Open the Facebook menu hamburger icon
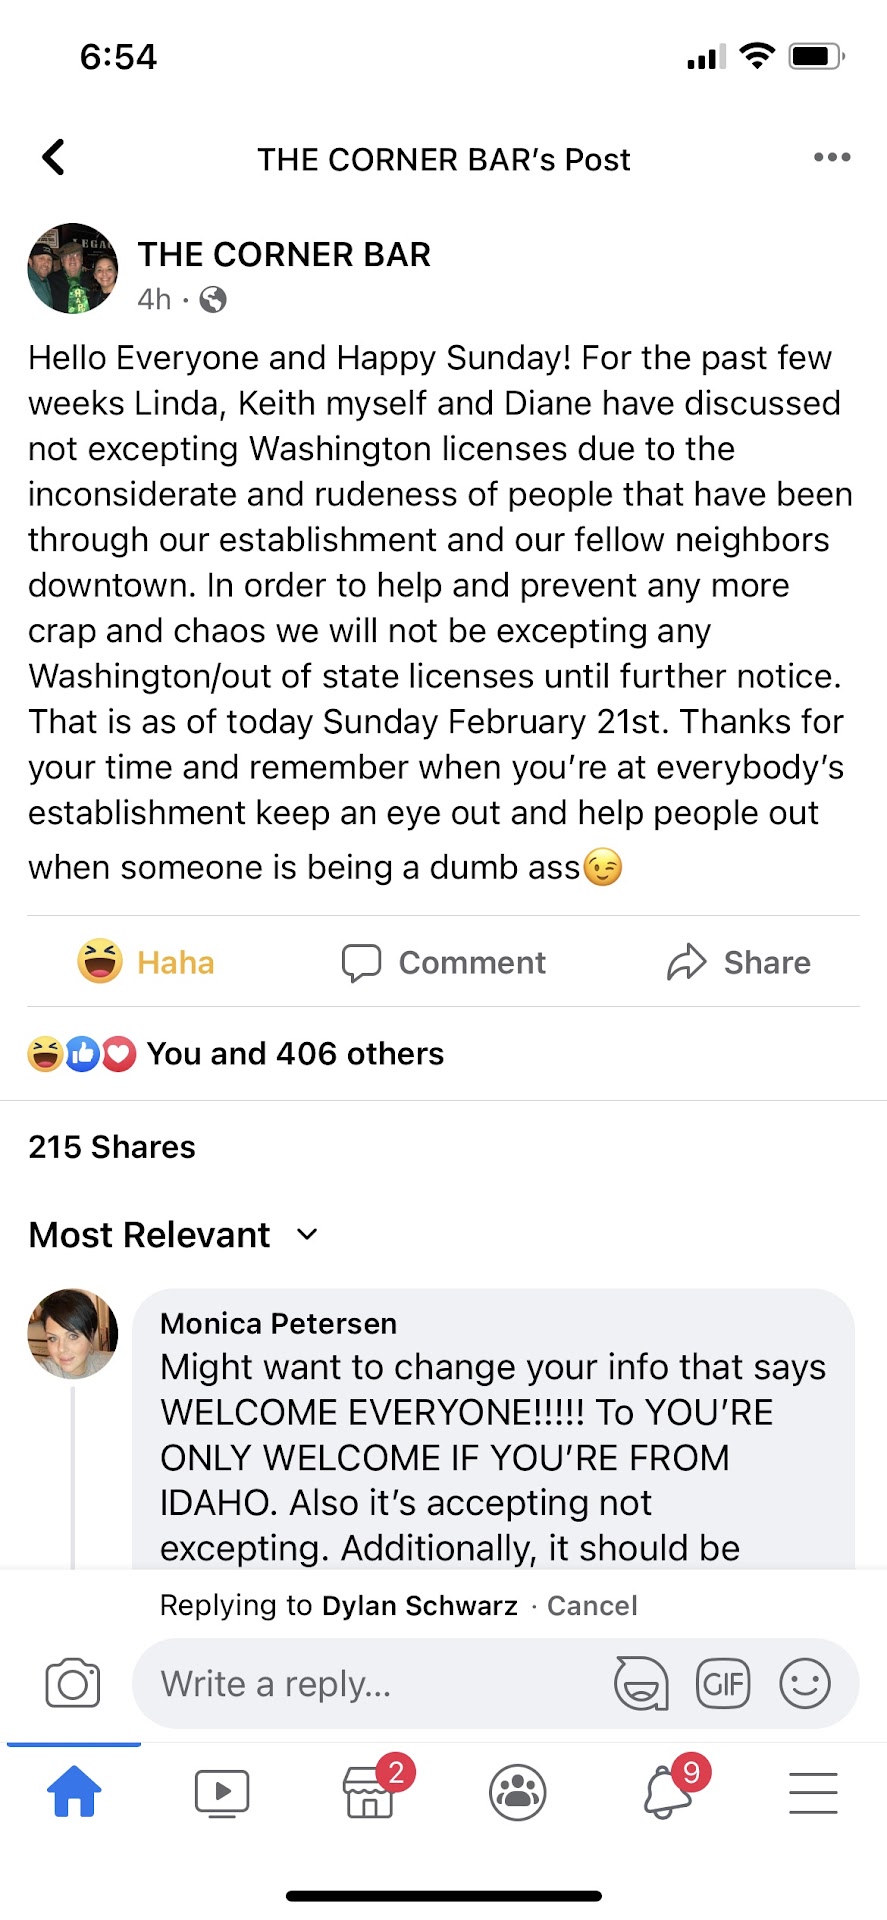The height and width of the screenshot is (1920, 887). coord(813,1791)
